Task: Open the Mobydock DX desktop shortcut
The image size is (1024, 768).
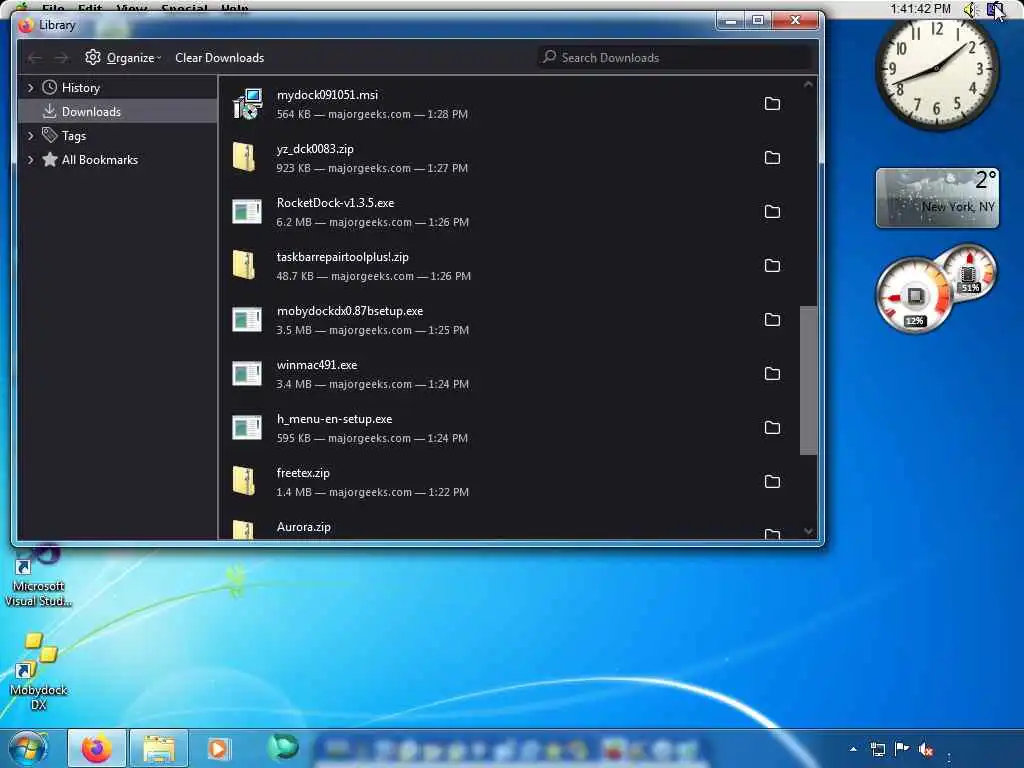Action: [x=39, y=671]
